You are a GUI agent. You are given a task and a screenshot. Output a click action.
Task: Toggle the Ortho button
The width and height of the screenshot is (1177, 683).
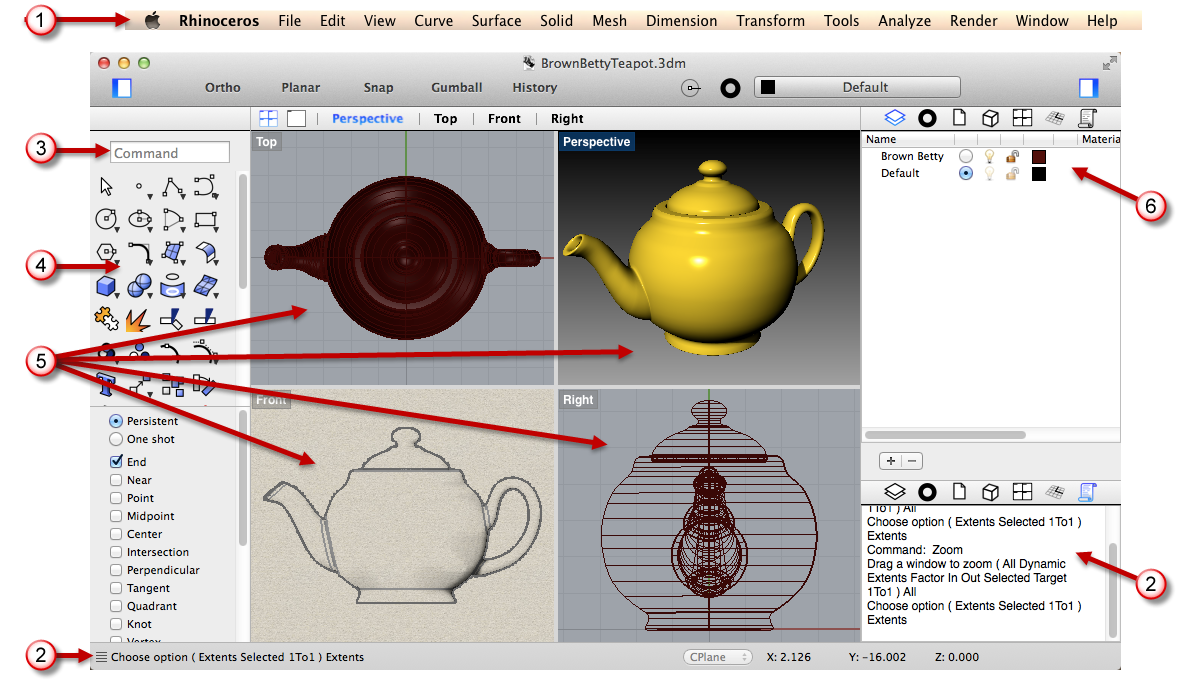[223, 88]
